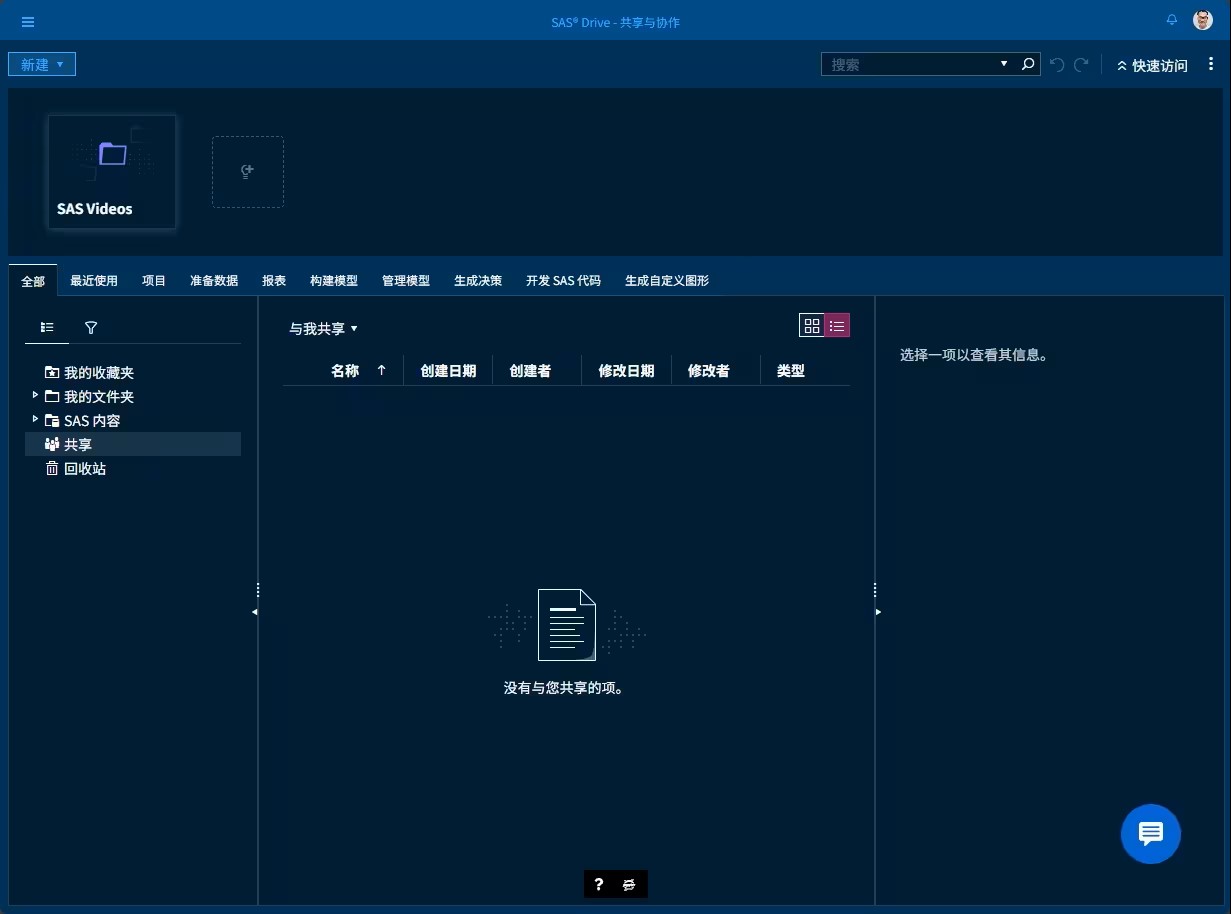Image resolution: width=1231 pixels, height=914 pixels.
Task: Click the left pane splitter handle dots
Action: click(258, 590)
